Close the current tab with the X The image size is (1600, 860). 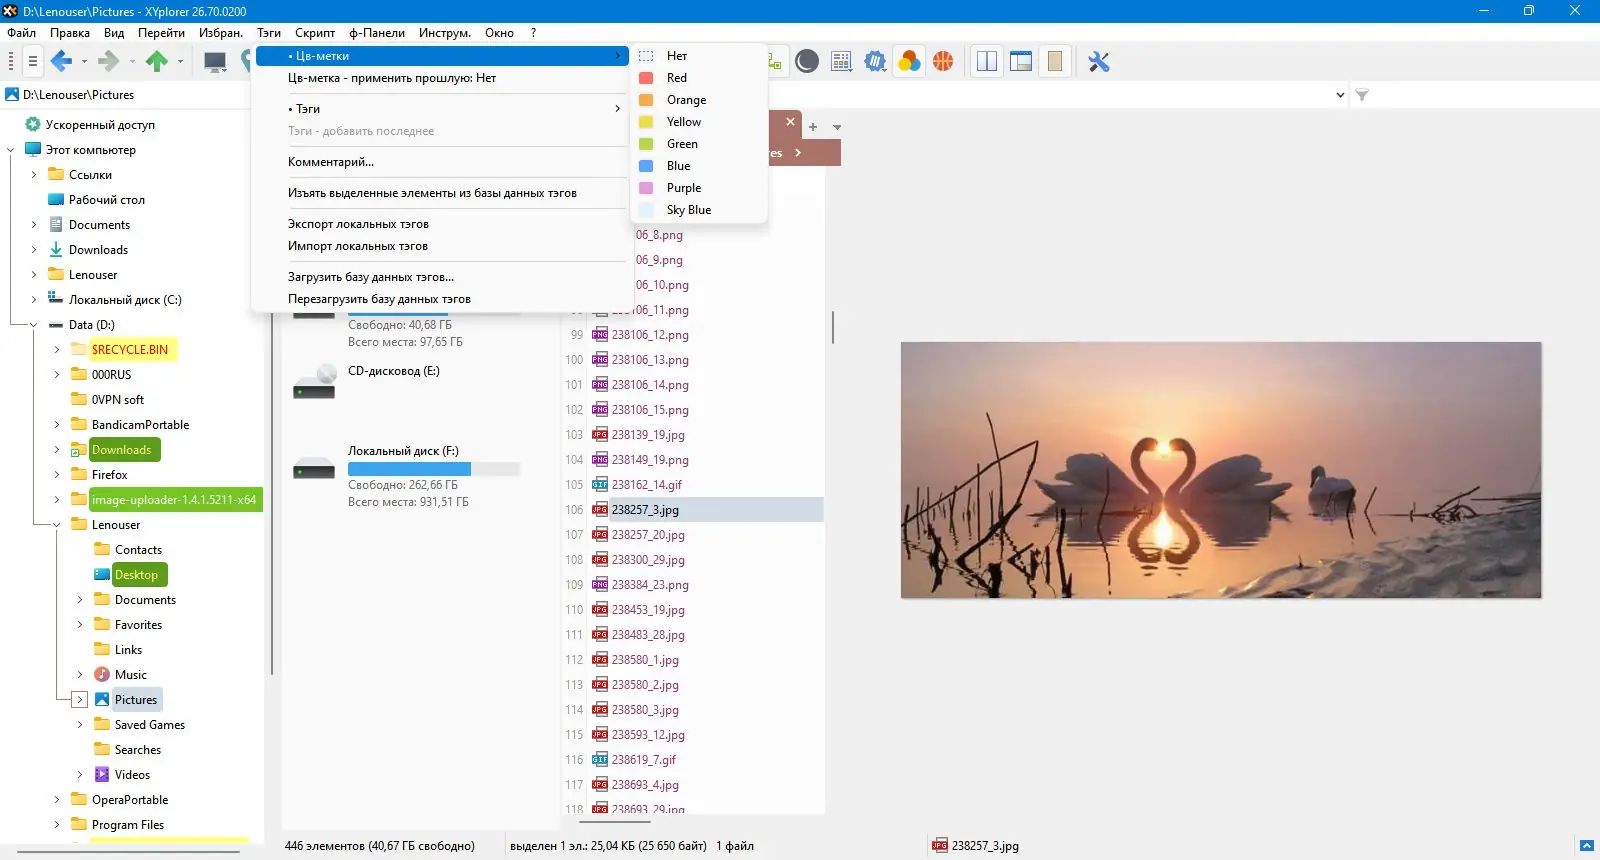(x=790, y=122)
